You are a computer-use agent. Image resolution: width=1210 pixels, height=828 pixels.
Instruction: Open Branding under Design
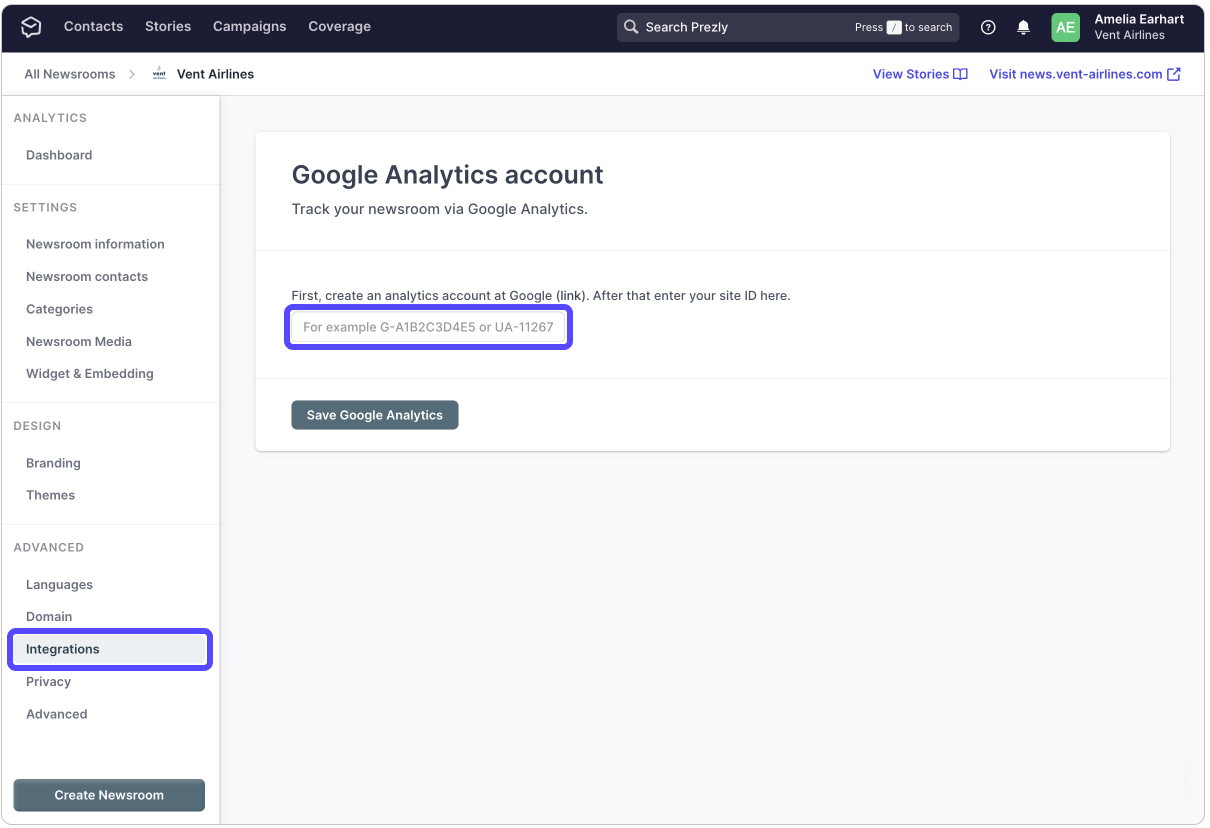(x=53, y=463)
